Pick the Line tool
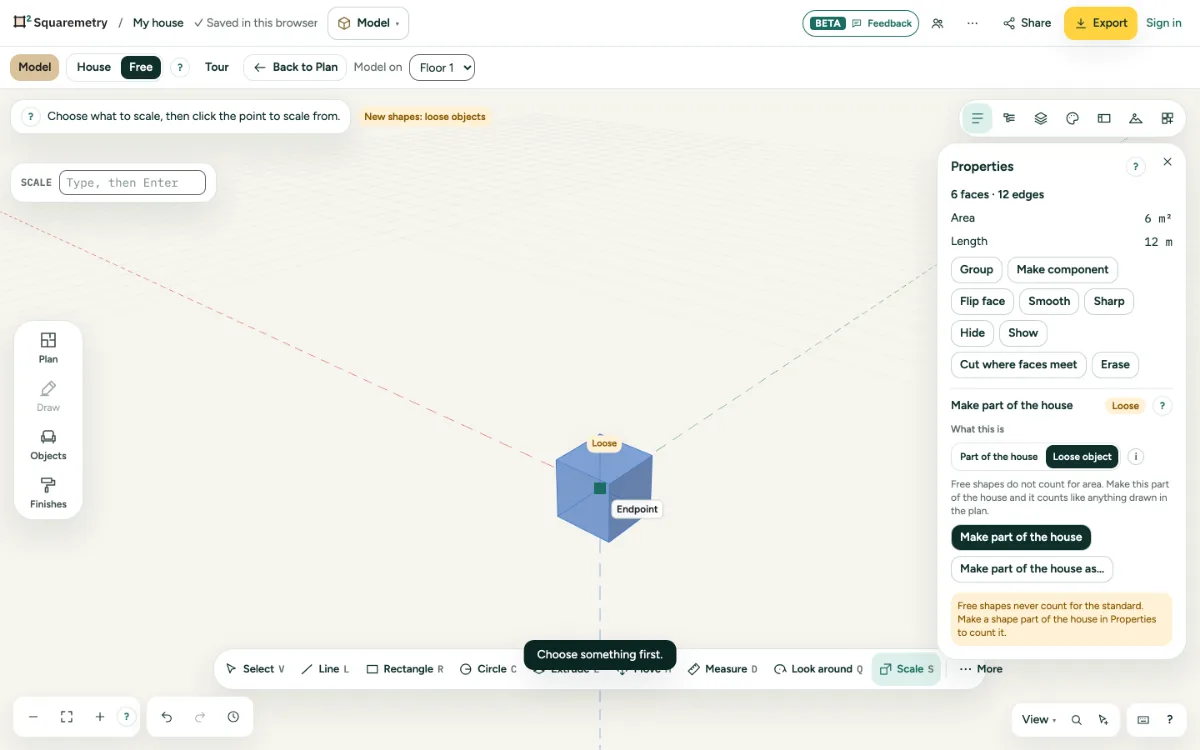Image resolution: width=1200 pixels, height=750 pixels. tap(326, 669)
